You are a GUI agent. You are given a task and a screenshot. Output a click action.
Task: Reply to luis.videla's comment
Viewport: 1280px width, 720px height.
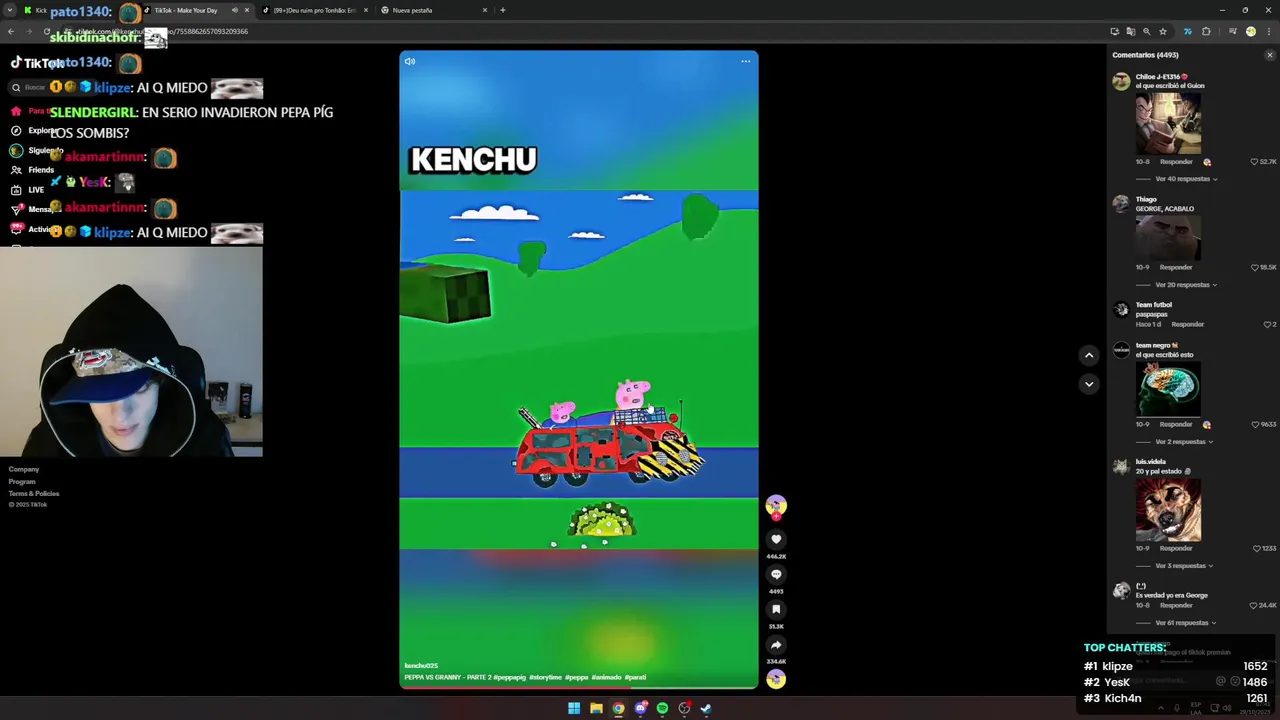(1176, 549)
